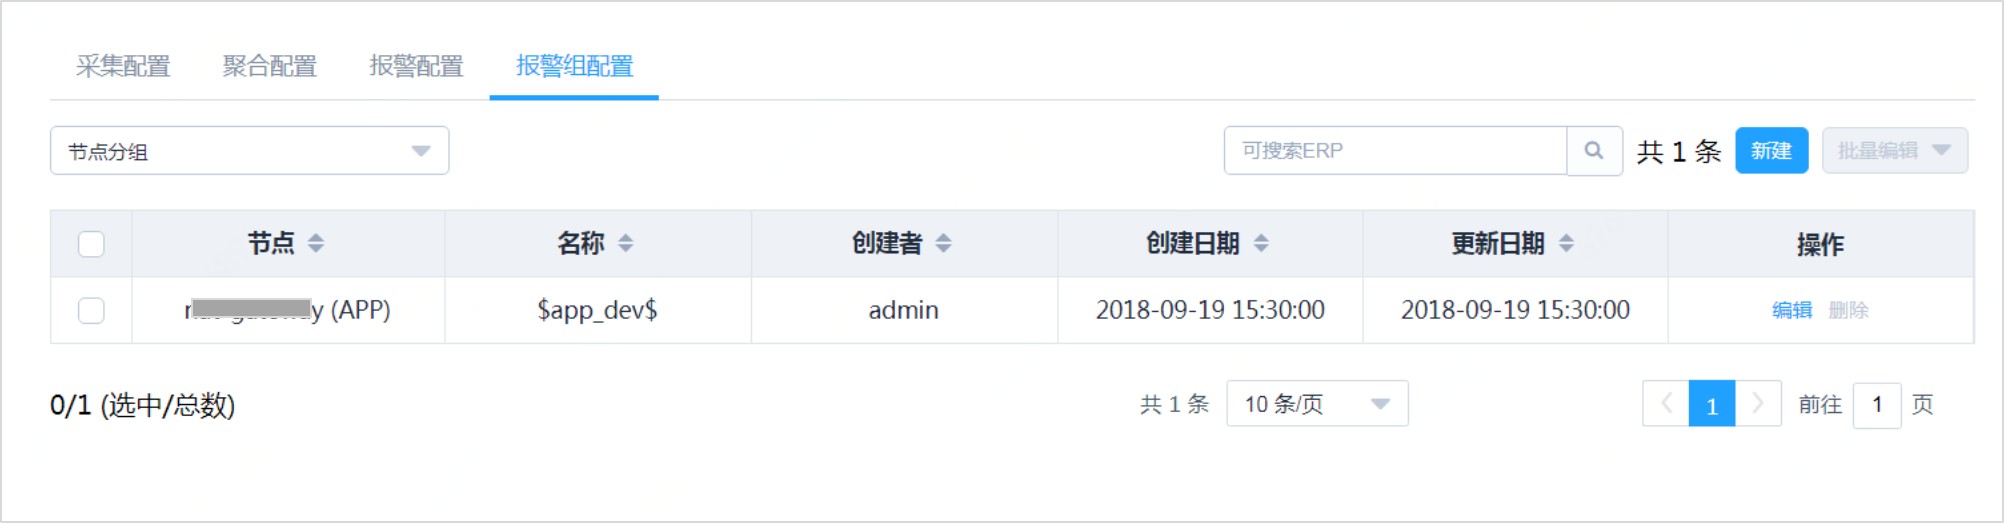Click 编辑 link for $app_dev$ row
2004x523 pixels.
point(1792,311)
